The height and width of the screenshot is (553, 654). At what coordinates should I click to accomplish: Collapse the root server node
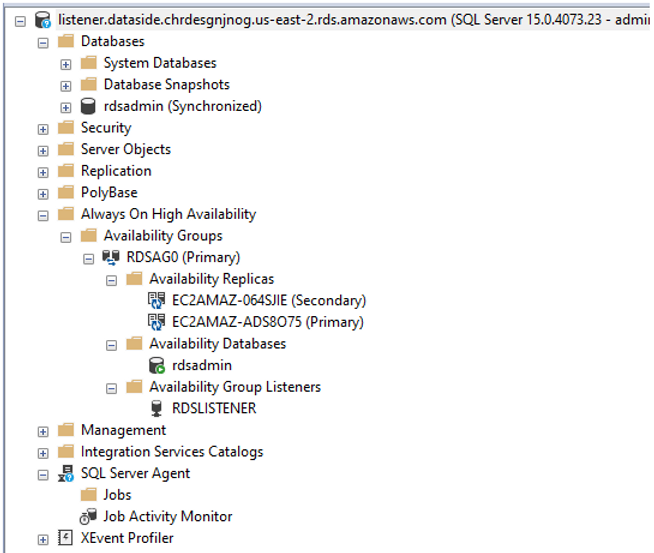click(x=20, y=21)
